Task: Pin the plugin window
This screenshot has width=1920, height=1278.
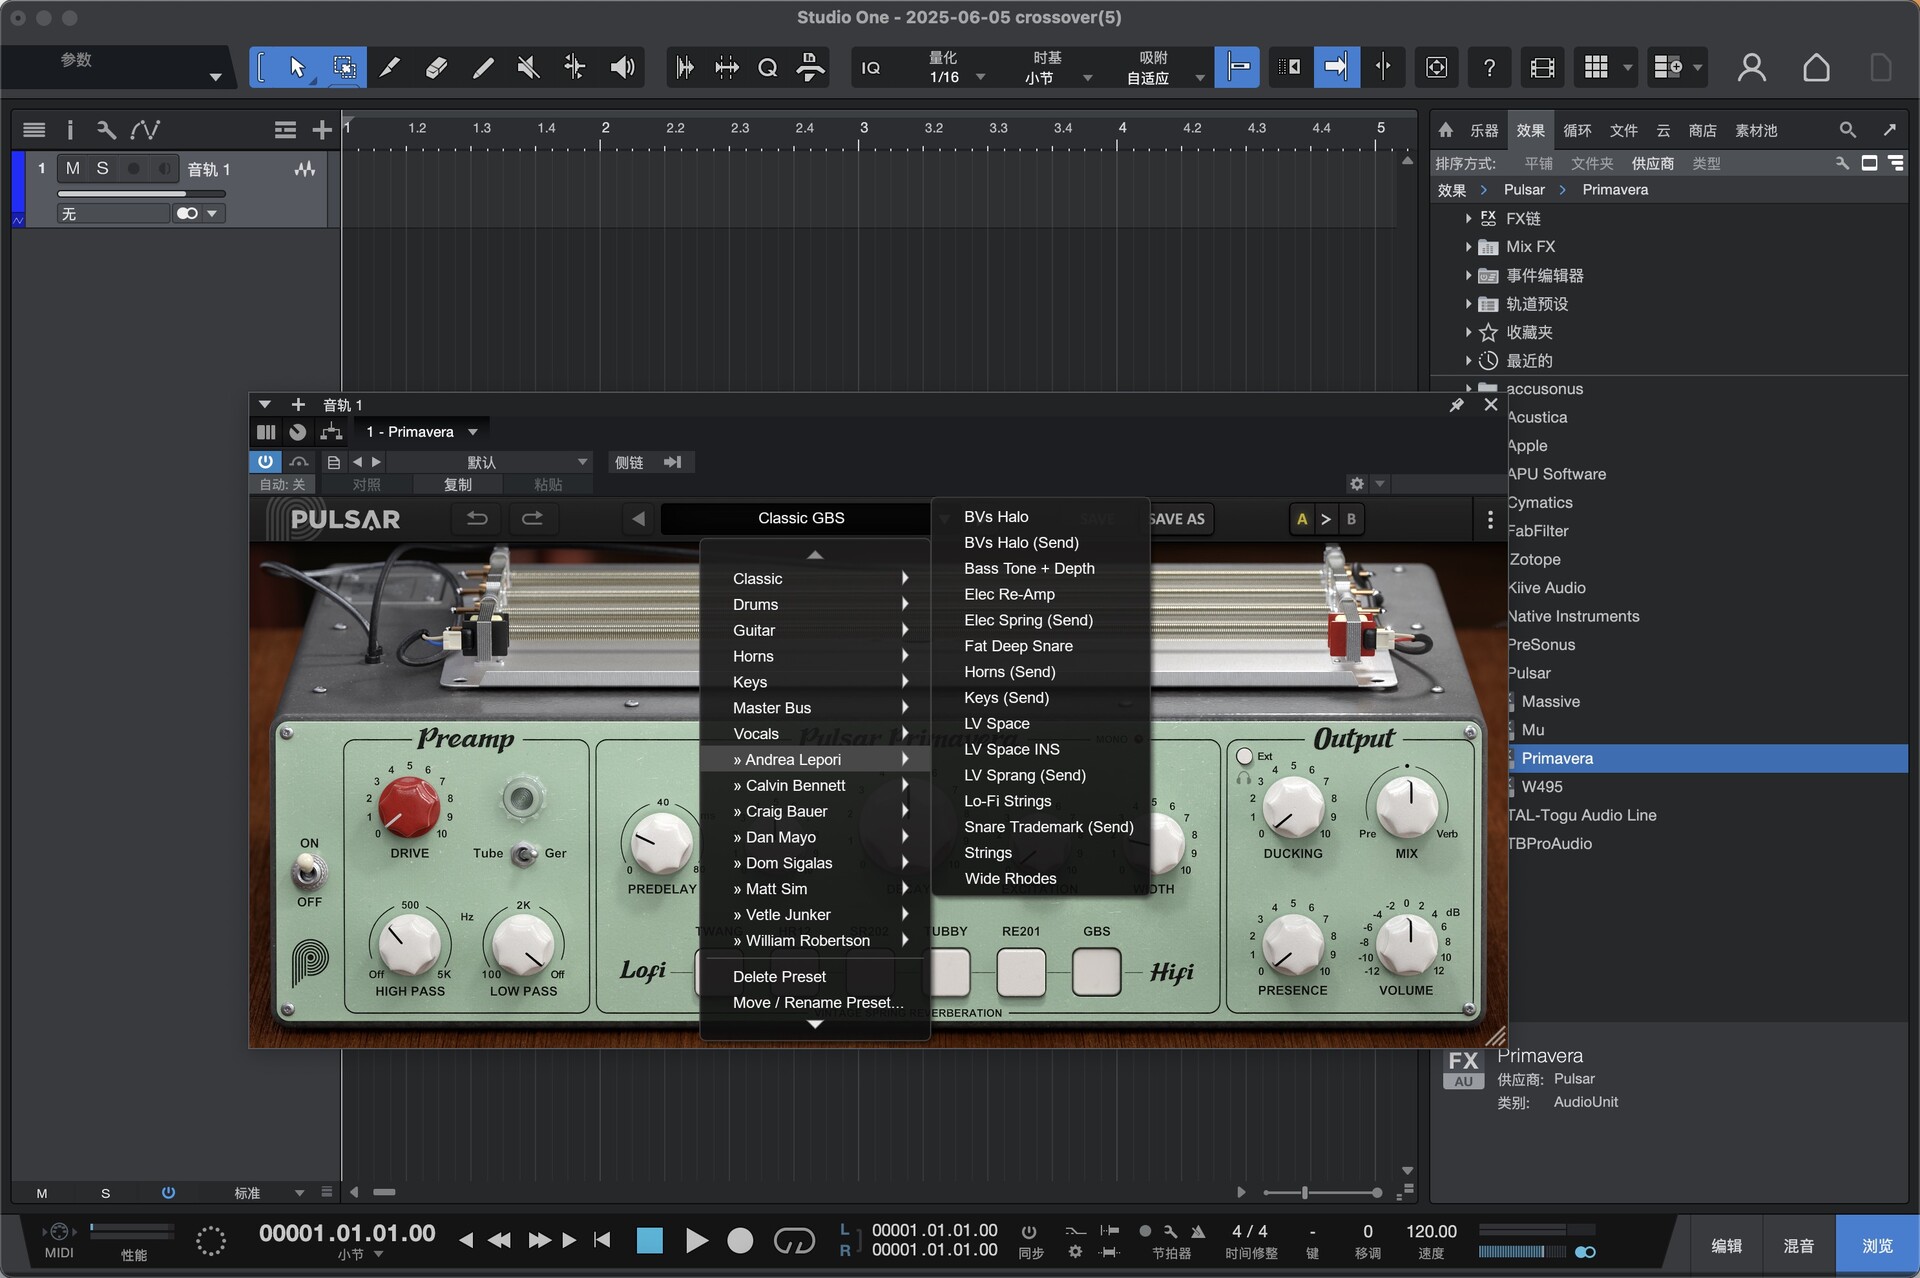Action: 1456,405
